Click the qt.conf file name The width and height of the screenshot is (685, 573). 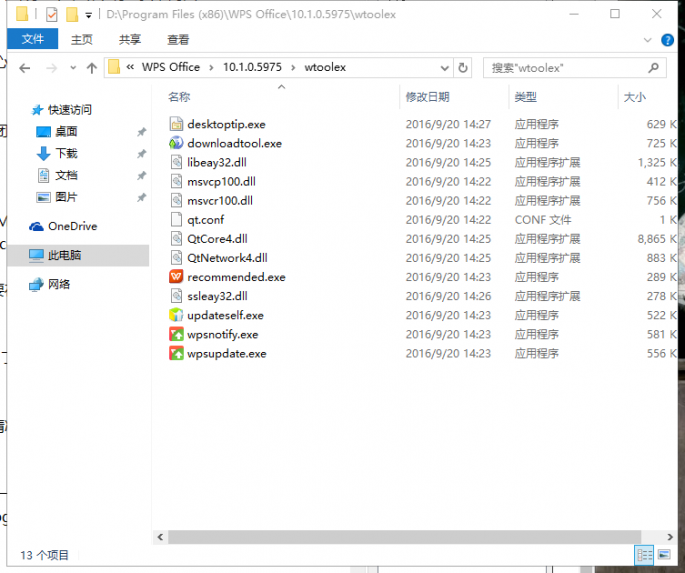pyautogui.click(x=205, y=220)
